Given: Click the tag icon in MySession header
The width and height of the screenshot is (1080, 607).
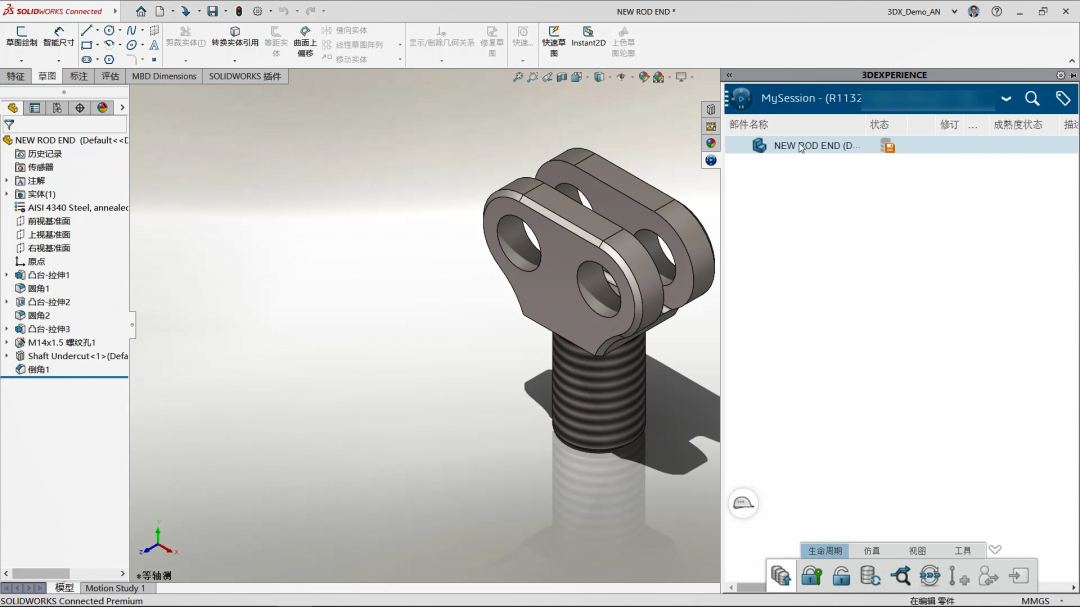Looking at the screenshot, I should click(1063, 99).
